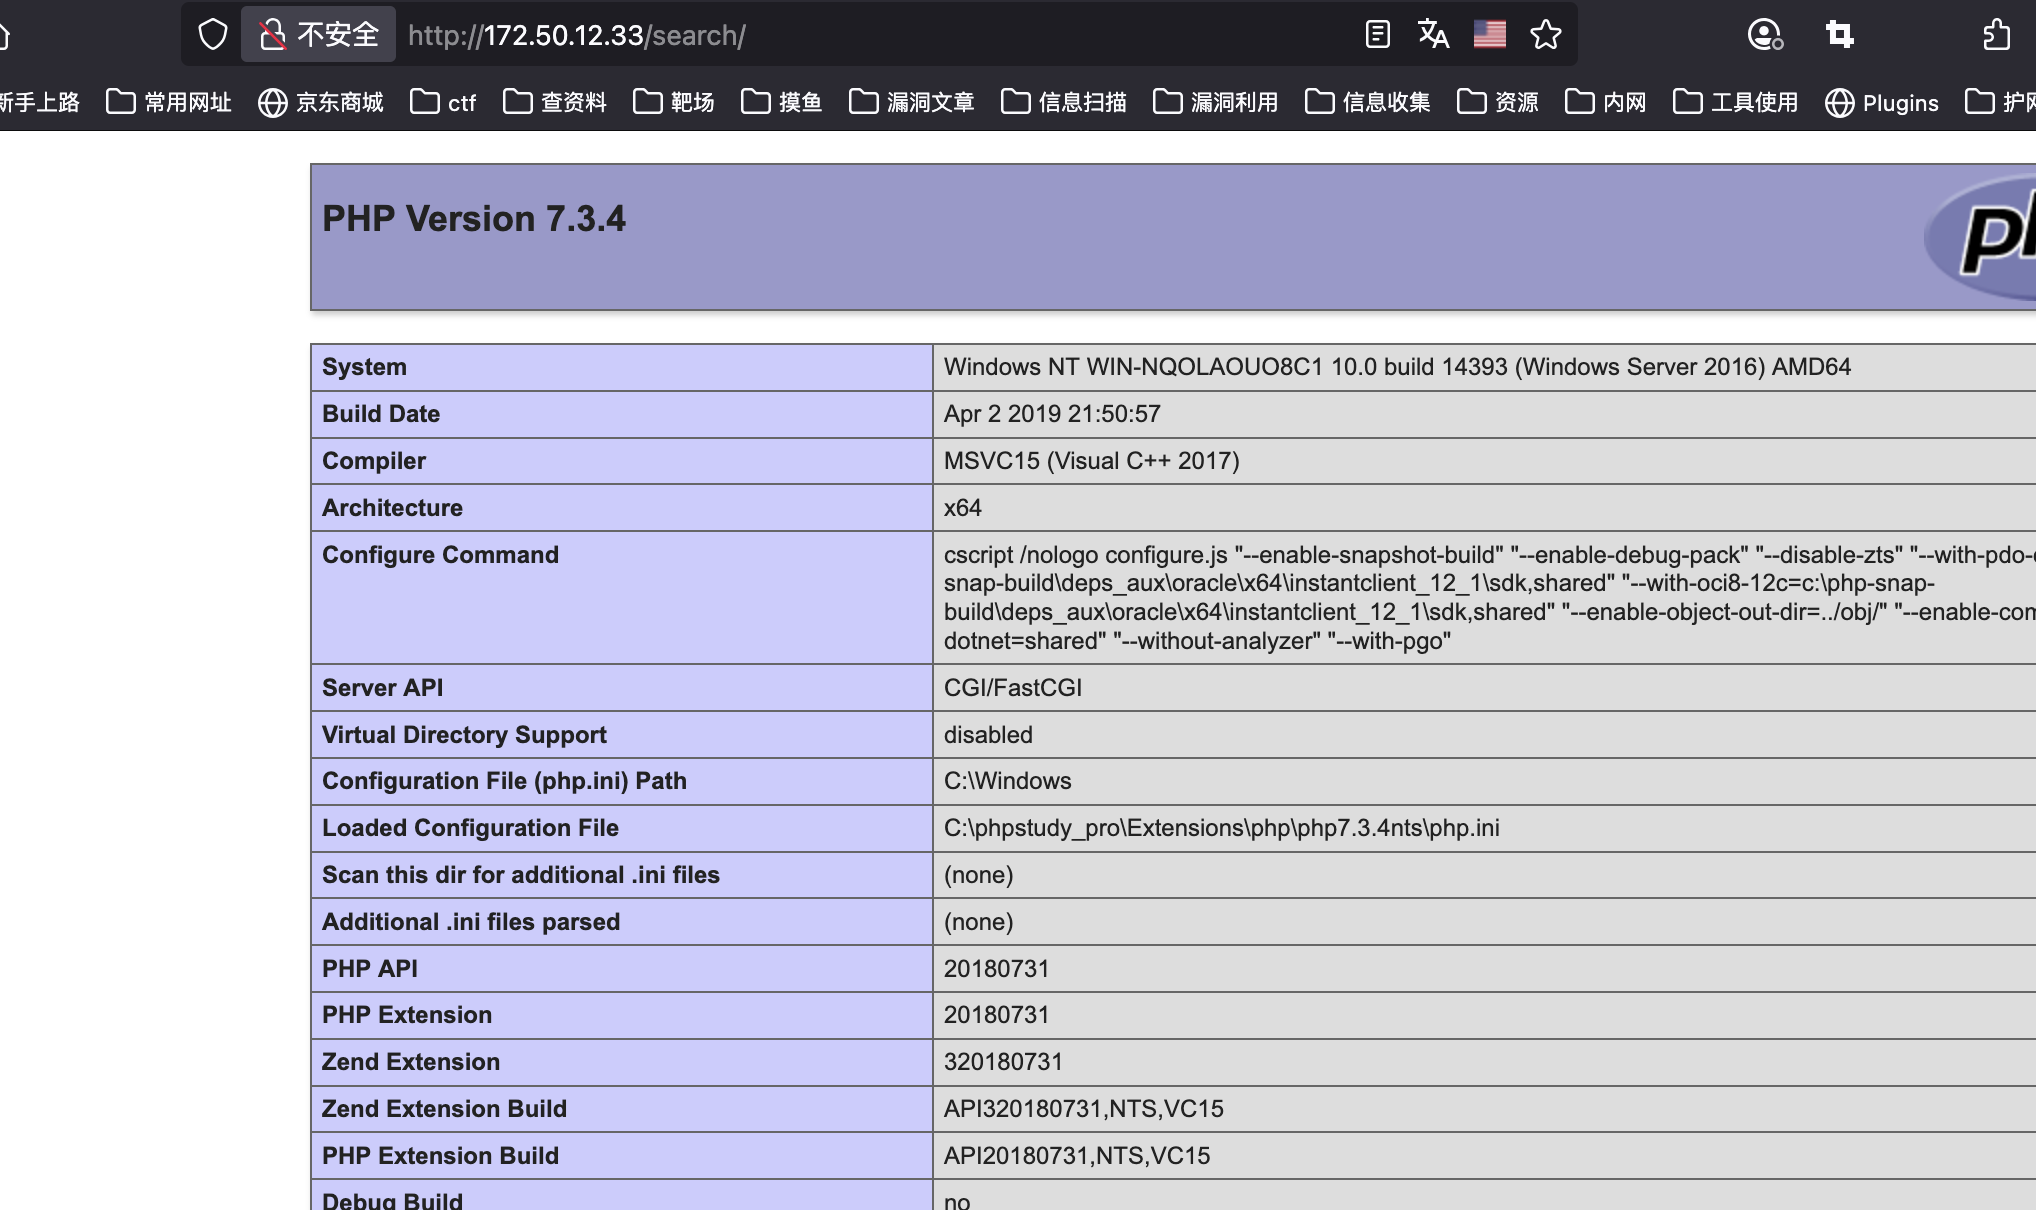The height and width of the screenshot is (1210, 2036).
Task: Click Scan this dir label
Action: point(521,875)
